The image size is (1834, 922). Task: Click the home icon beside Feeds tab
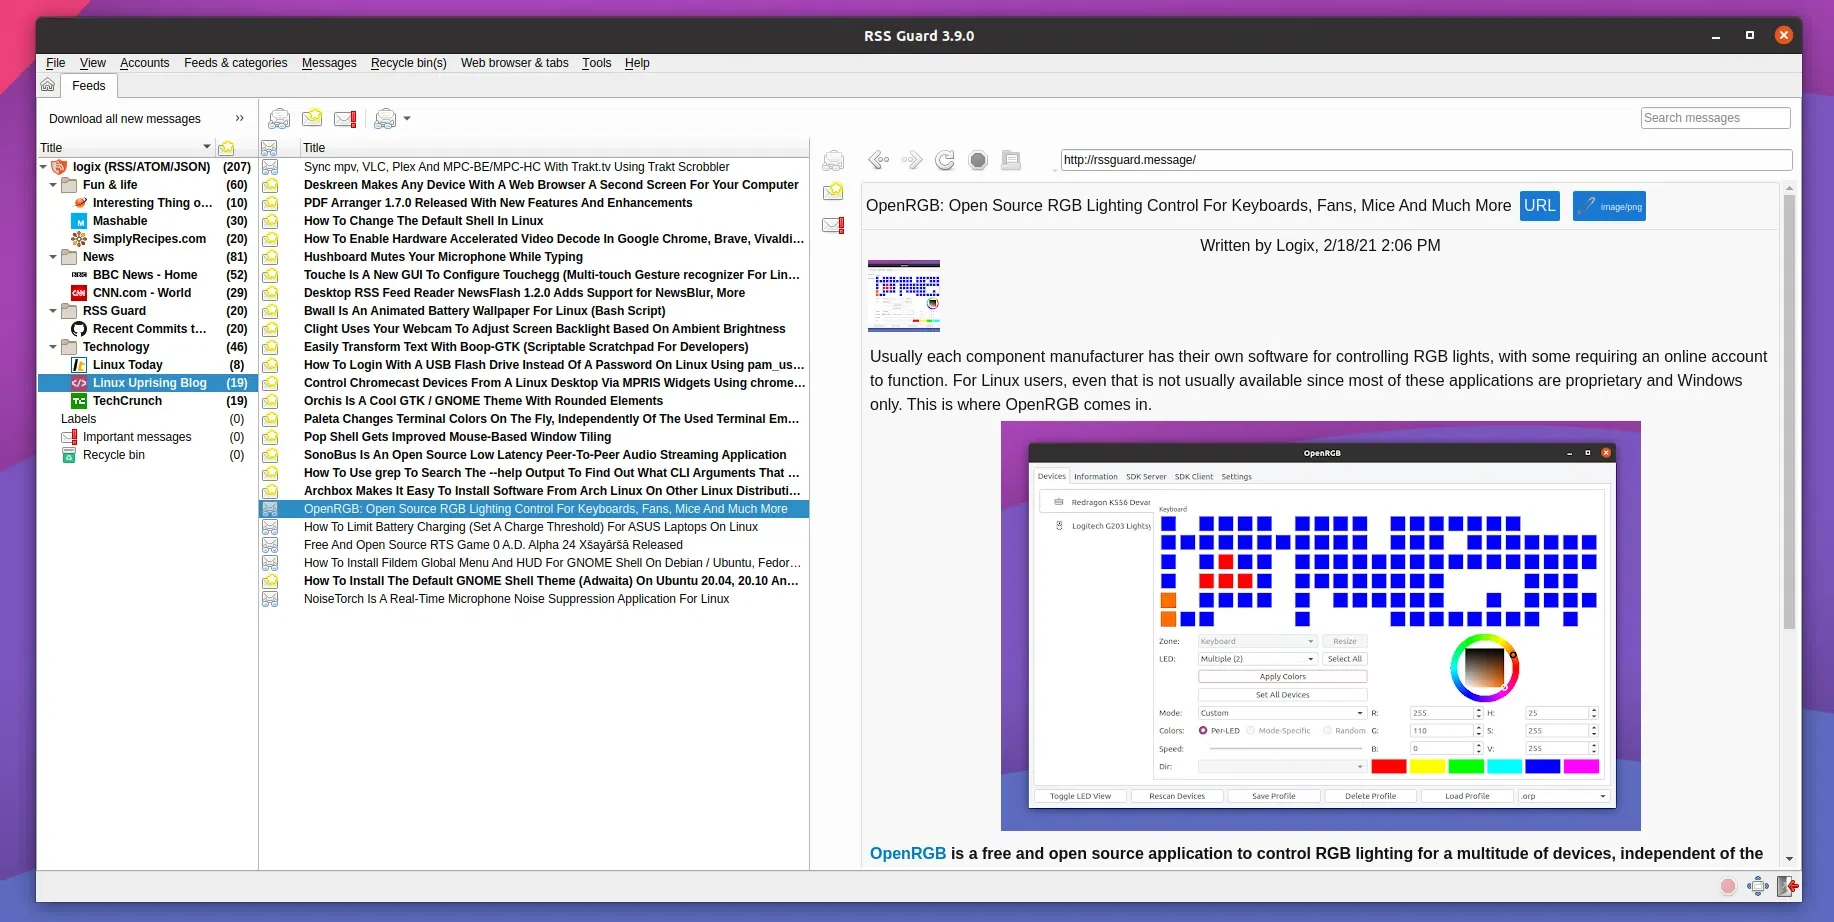click(x=48, y=86)
